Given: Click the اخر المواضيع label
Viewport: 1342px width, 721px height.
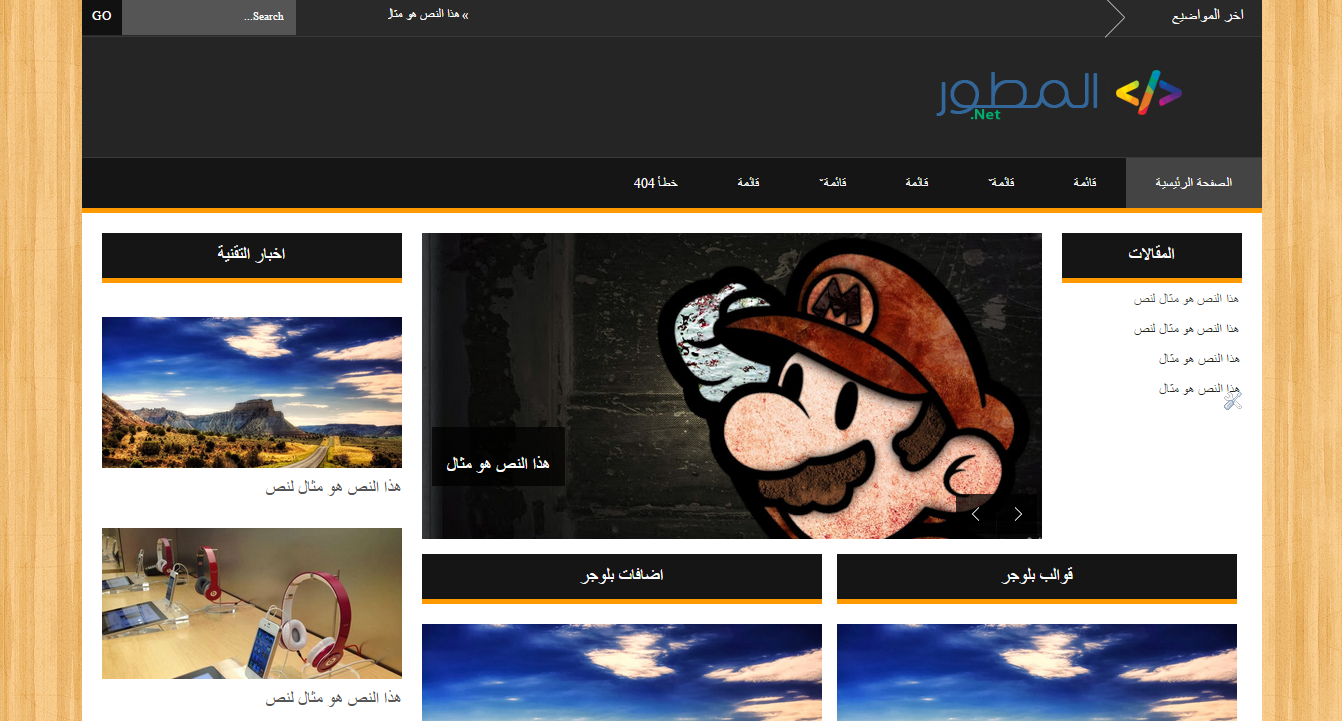Looking at the screenshot, I should (1207, 17).
